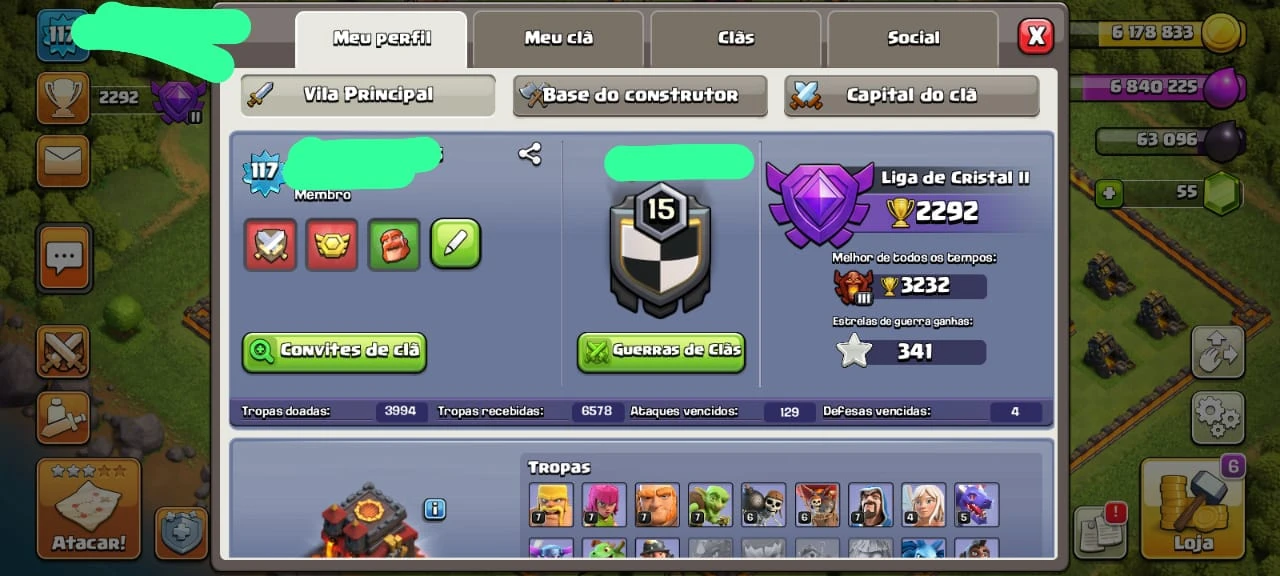1280x576 pixels.
Task: Click the Convites de clã button
Action: [x=335, y=352]
